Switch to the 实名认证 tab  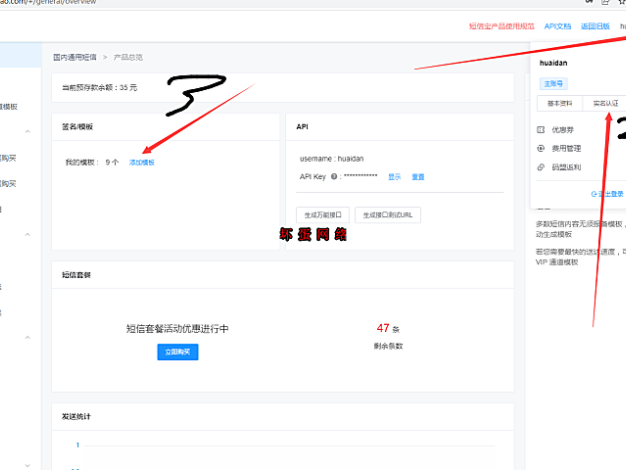605,103
